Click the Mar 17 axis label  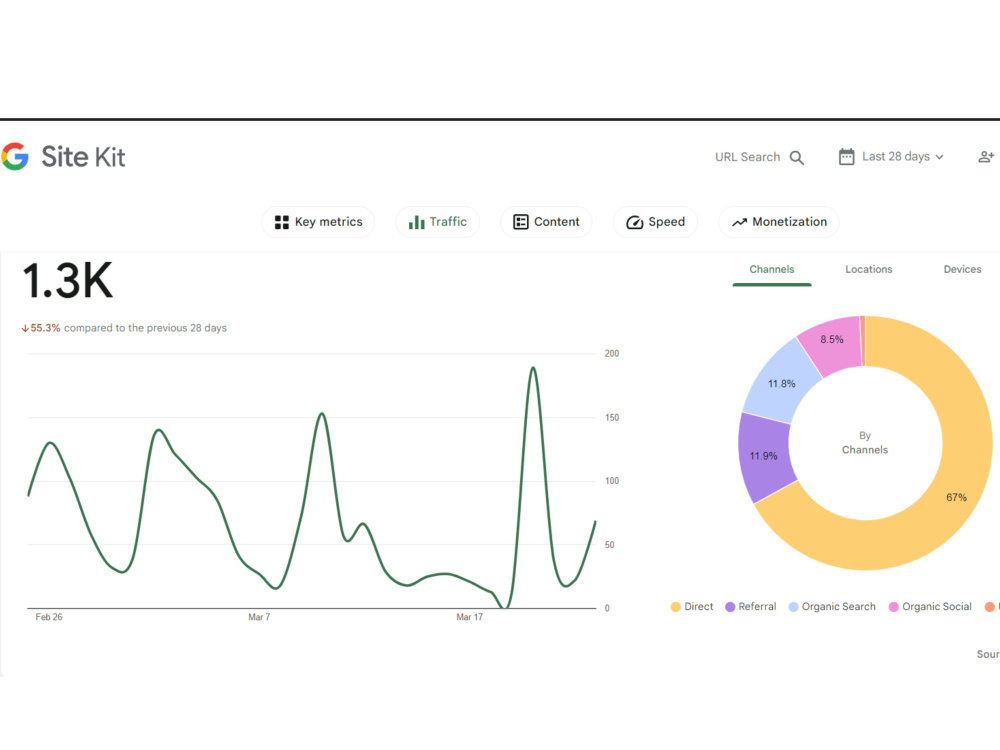pyautogui.click(x=469, y=617)
